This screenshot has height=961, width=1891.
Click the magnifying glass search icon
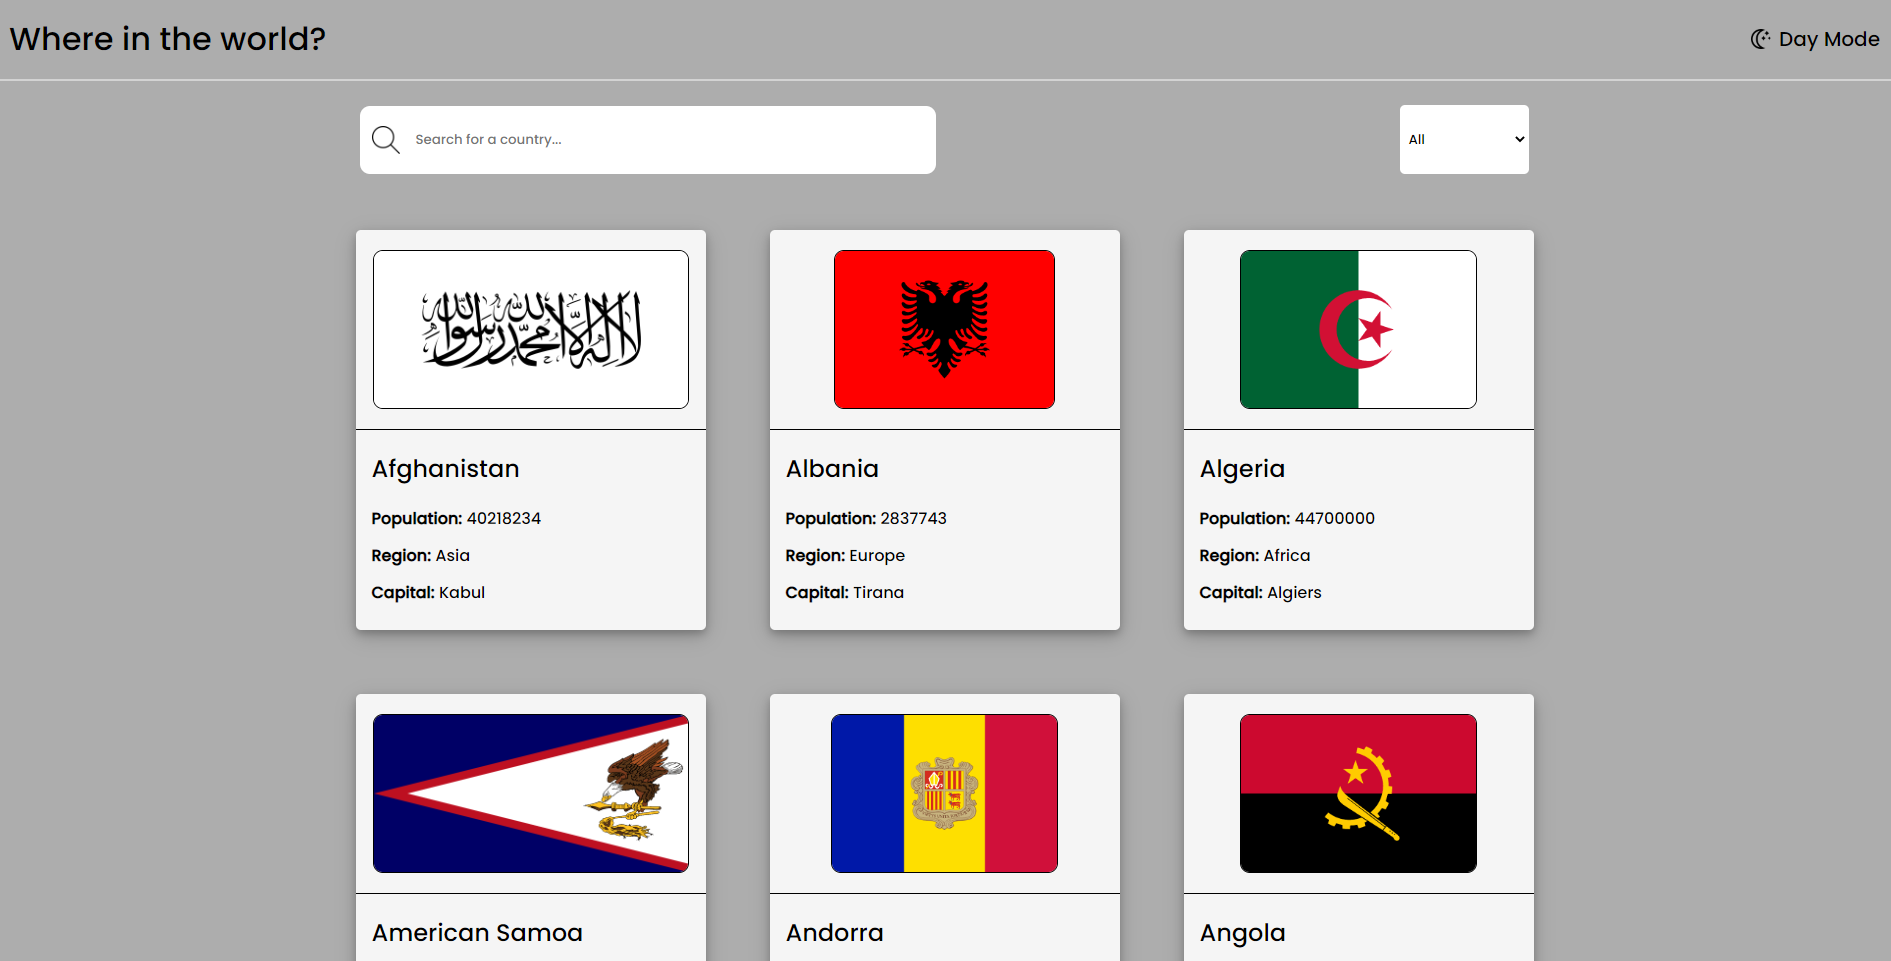pos(385,139)
